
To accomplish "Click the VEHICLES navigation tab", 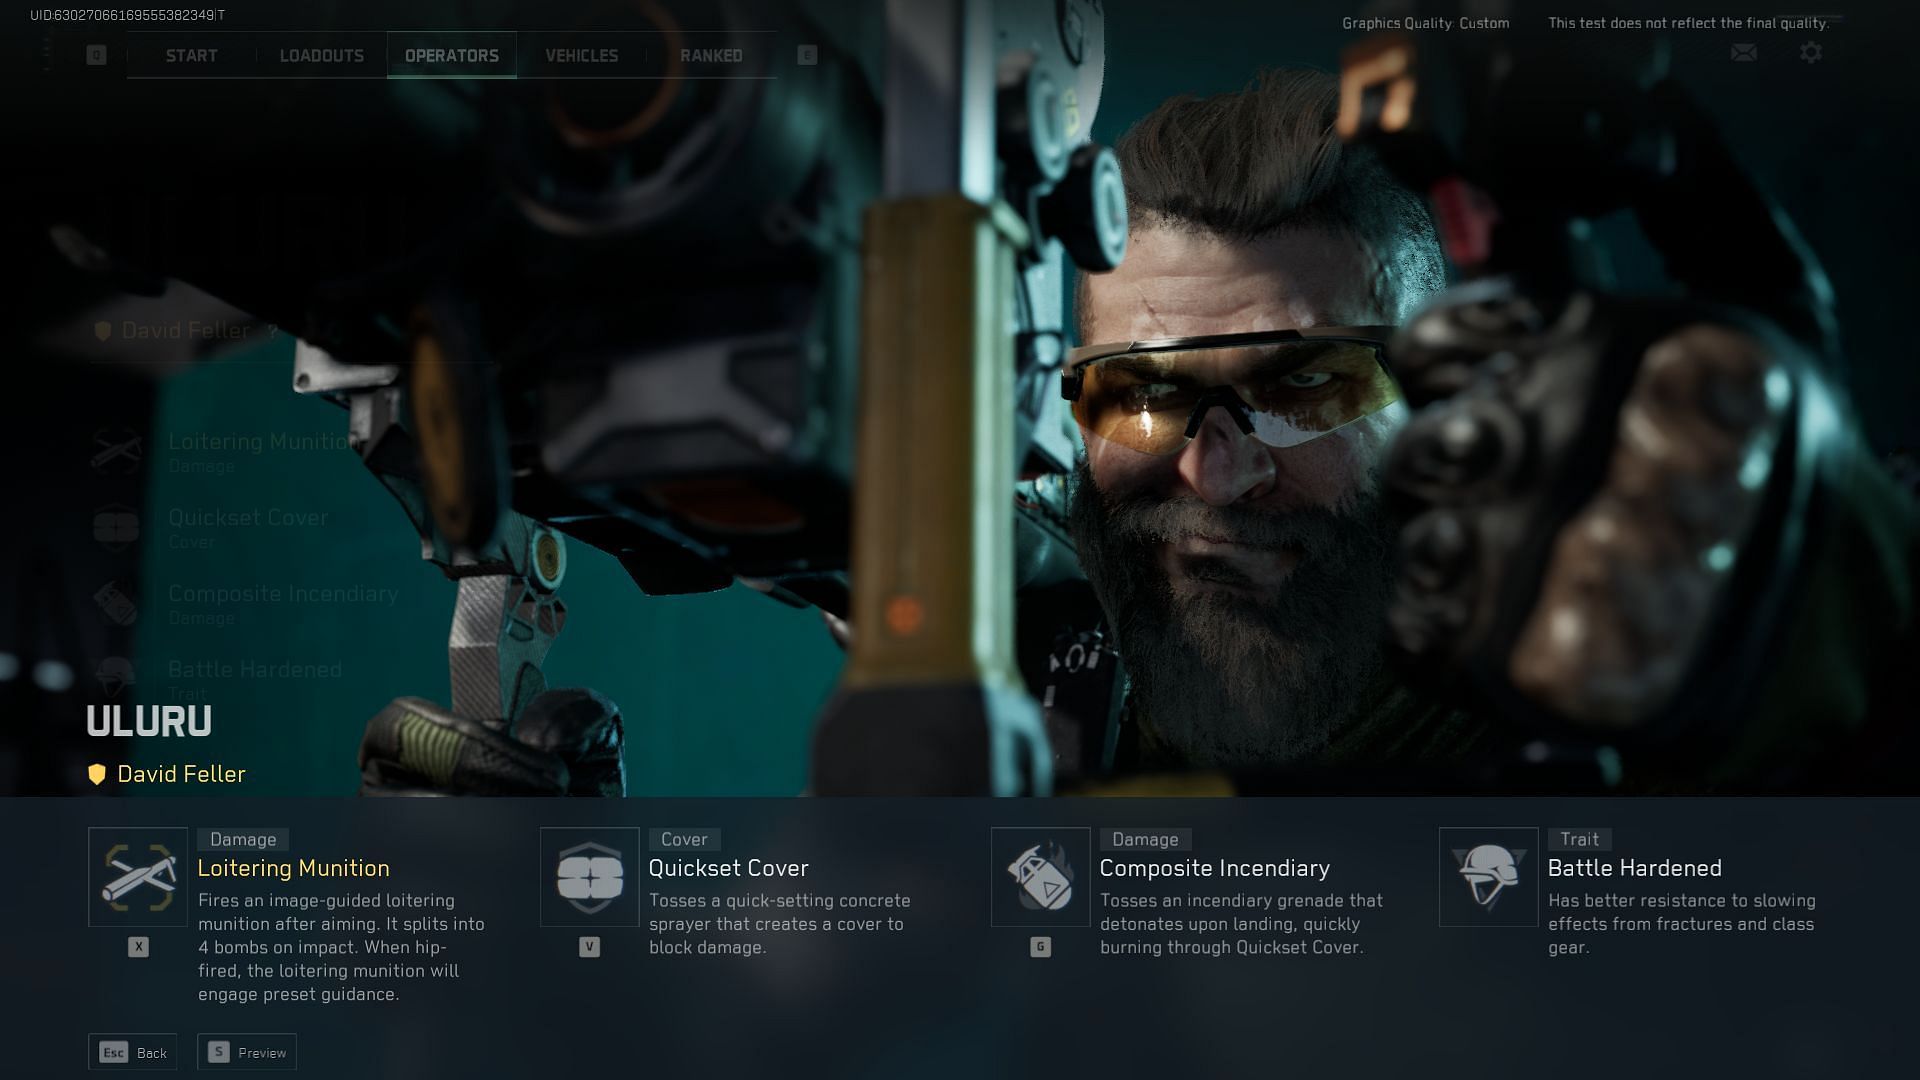I will click(580, 54).
